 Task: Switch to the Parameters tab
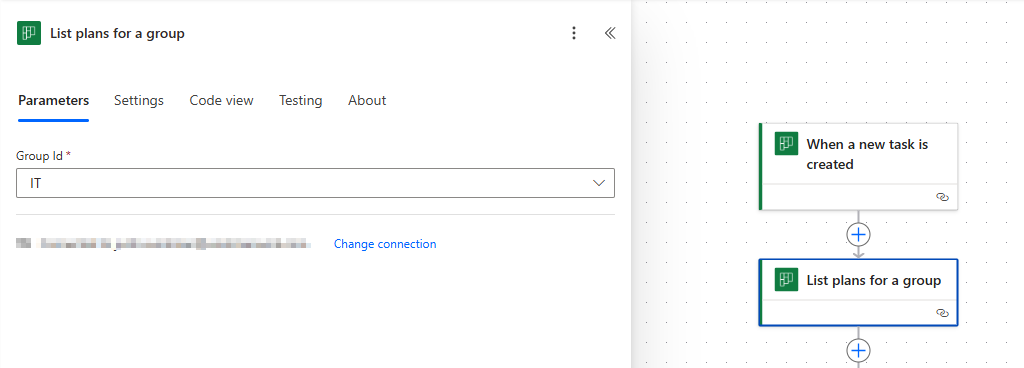coord(54,100)
